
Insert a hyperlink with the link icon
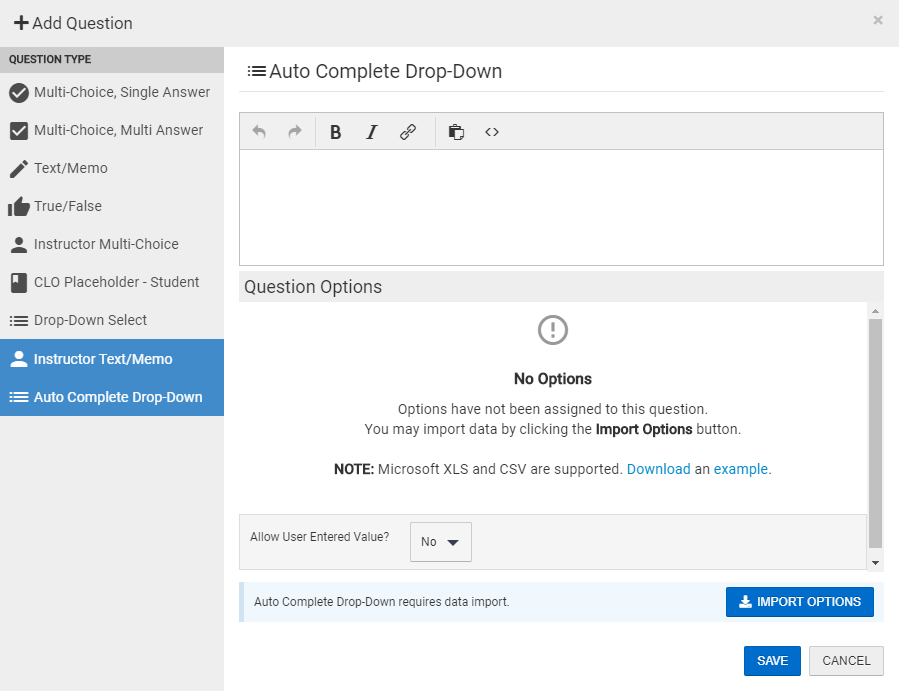click(408, 132)
